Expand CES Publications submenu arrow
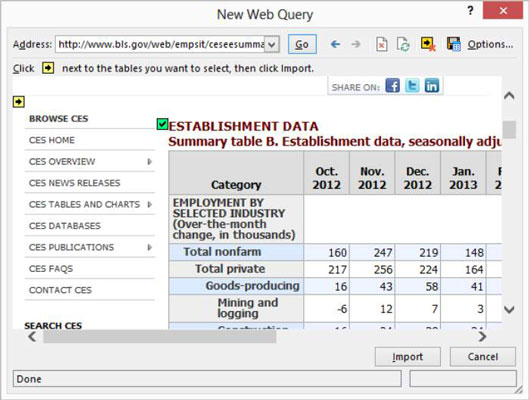The height and width of the screenshot is (400, 529). 149,247
